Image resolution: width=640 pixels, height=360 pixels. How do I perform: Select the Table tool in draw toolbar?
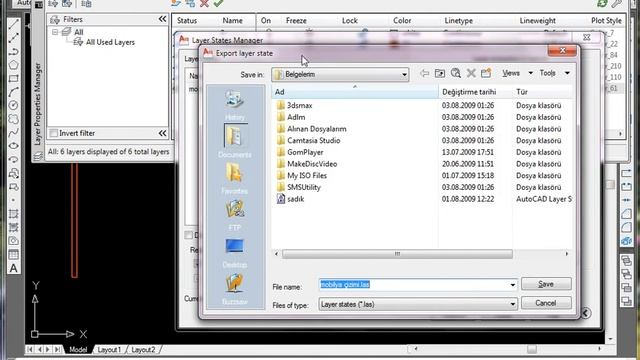point(13,255)
